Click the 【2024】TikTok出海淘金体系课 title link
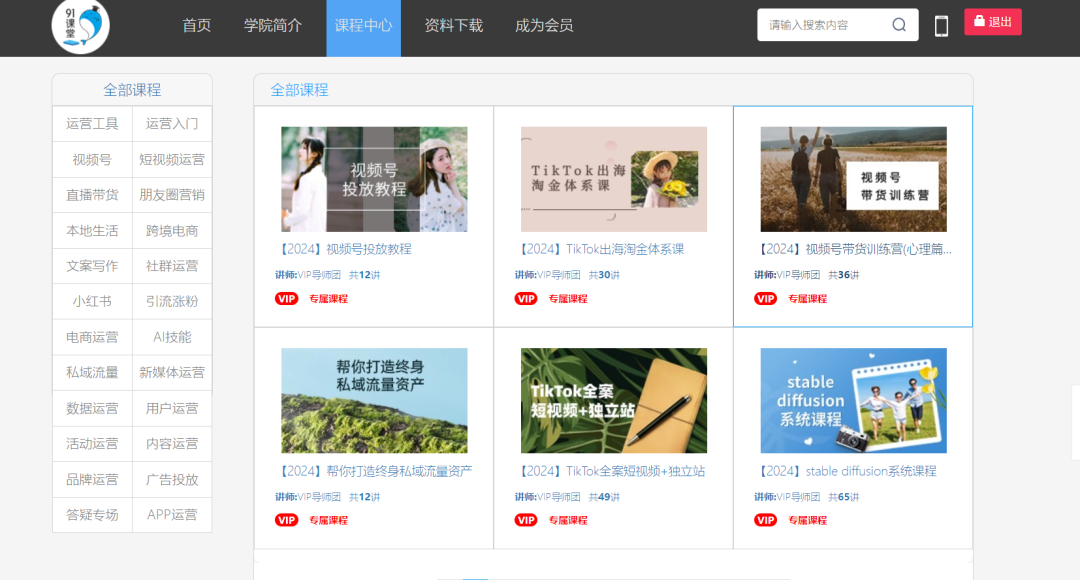This screenshot has height=580, width=1080. coord(600,249)
